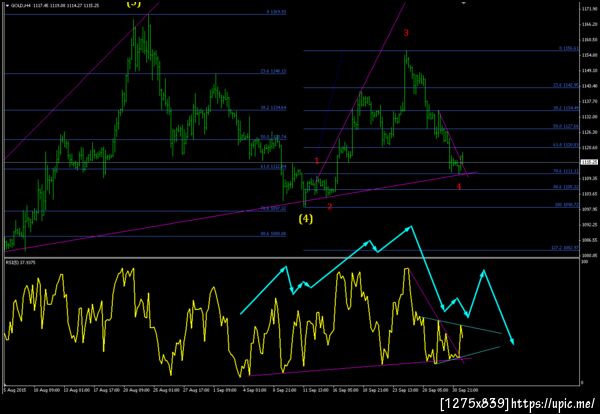
Task: Click the 25 Aug 01:00 time label
Action: (x=165, y=390)
